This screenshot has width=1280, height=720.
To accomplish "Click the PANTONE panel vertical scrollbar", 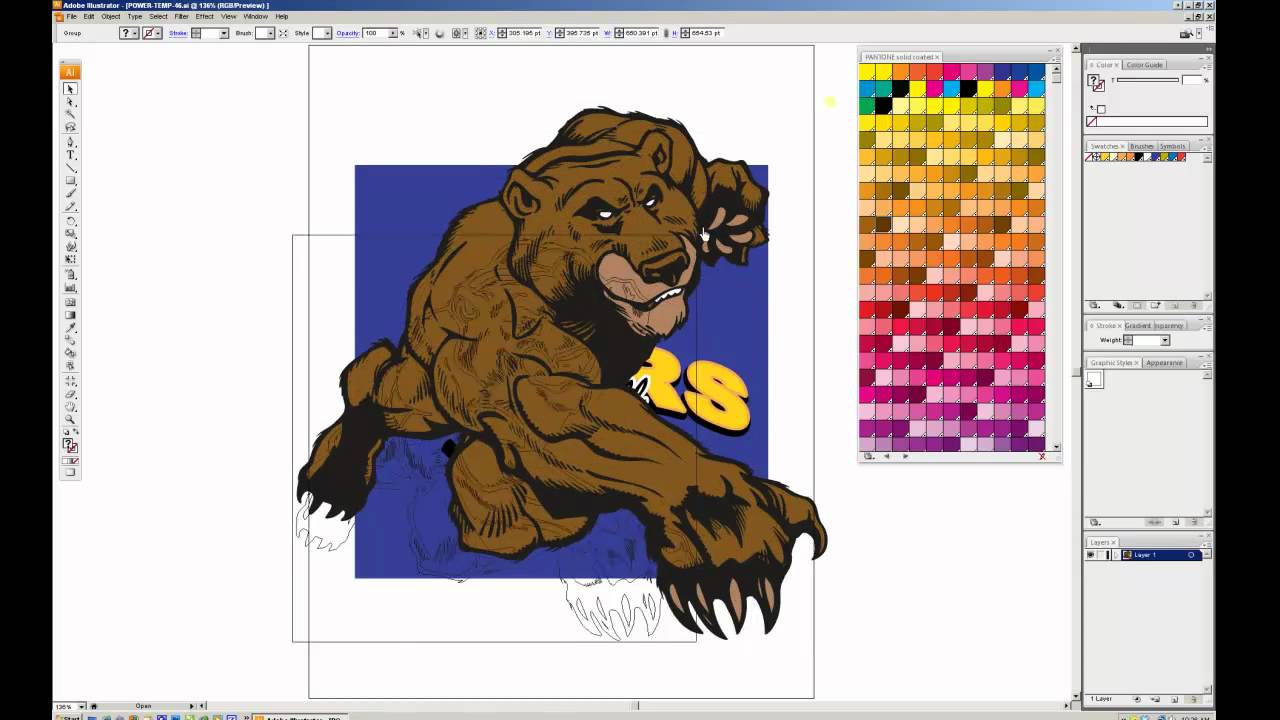I will (1056, 258).
